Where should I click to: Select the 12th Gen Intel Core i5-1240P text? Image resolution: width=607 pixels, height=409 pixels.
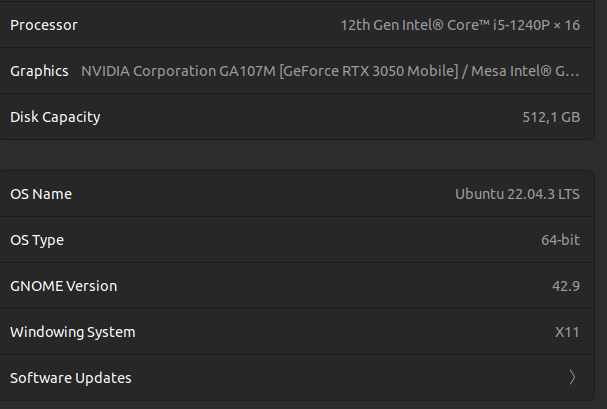tap(446, 25)
